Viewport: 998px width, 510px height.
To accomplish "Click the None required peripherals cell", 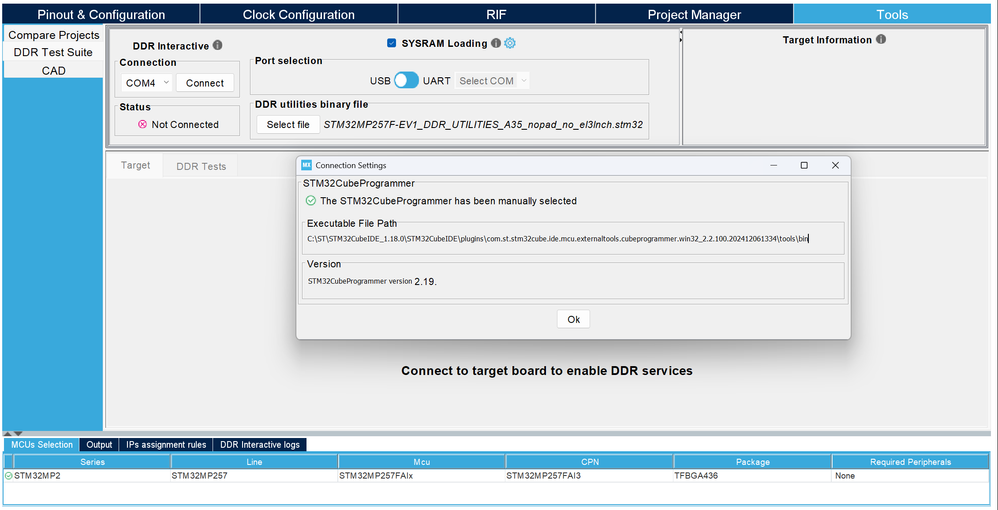I will click(910, 476).
